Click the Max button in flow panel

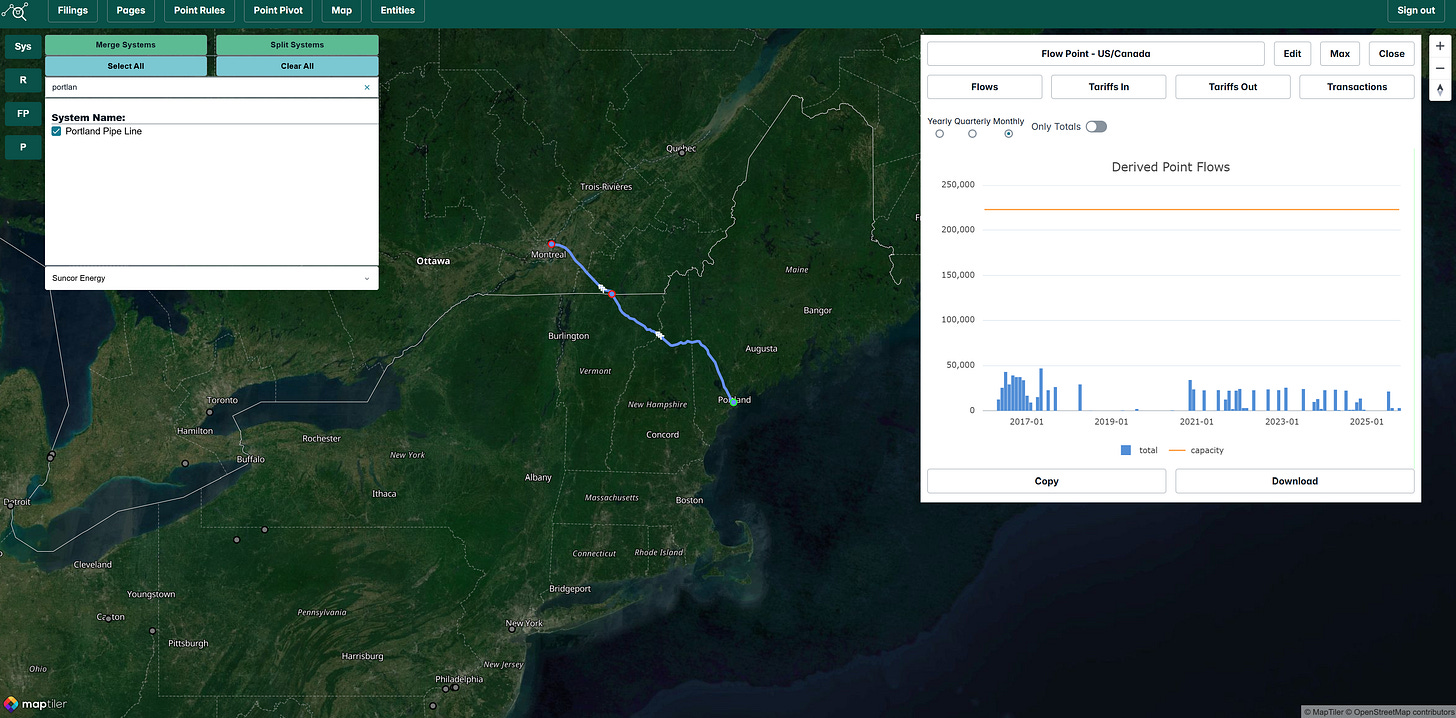tap(1340, 54)
